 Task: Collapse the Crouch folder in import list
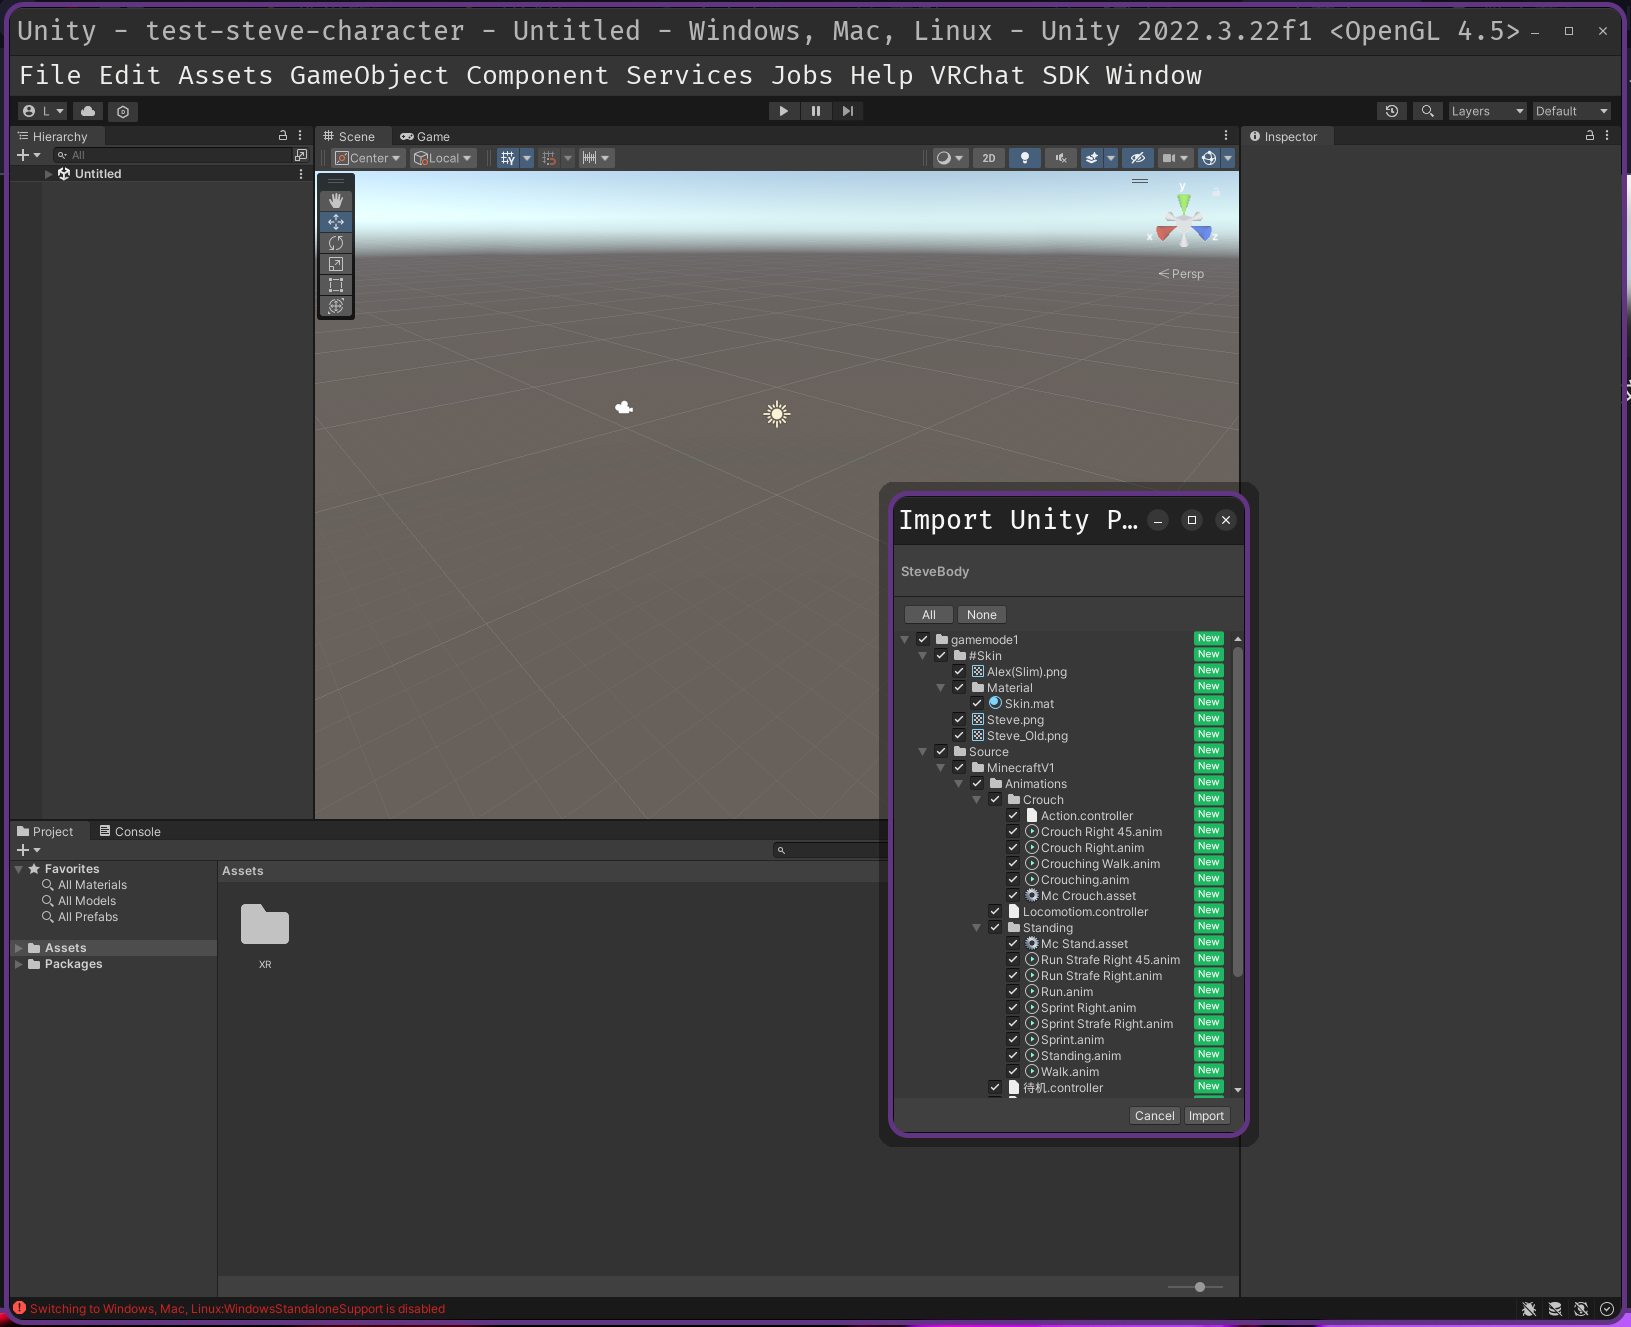pos(977,800)
